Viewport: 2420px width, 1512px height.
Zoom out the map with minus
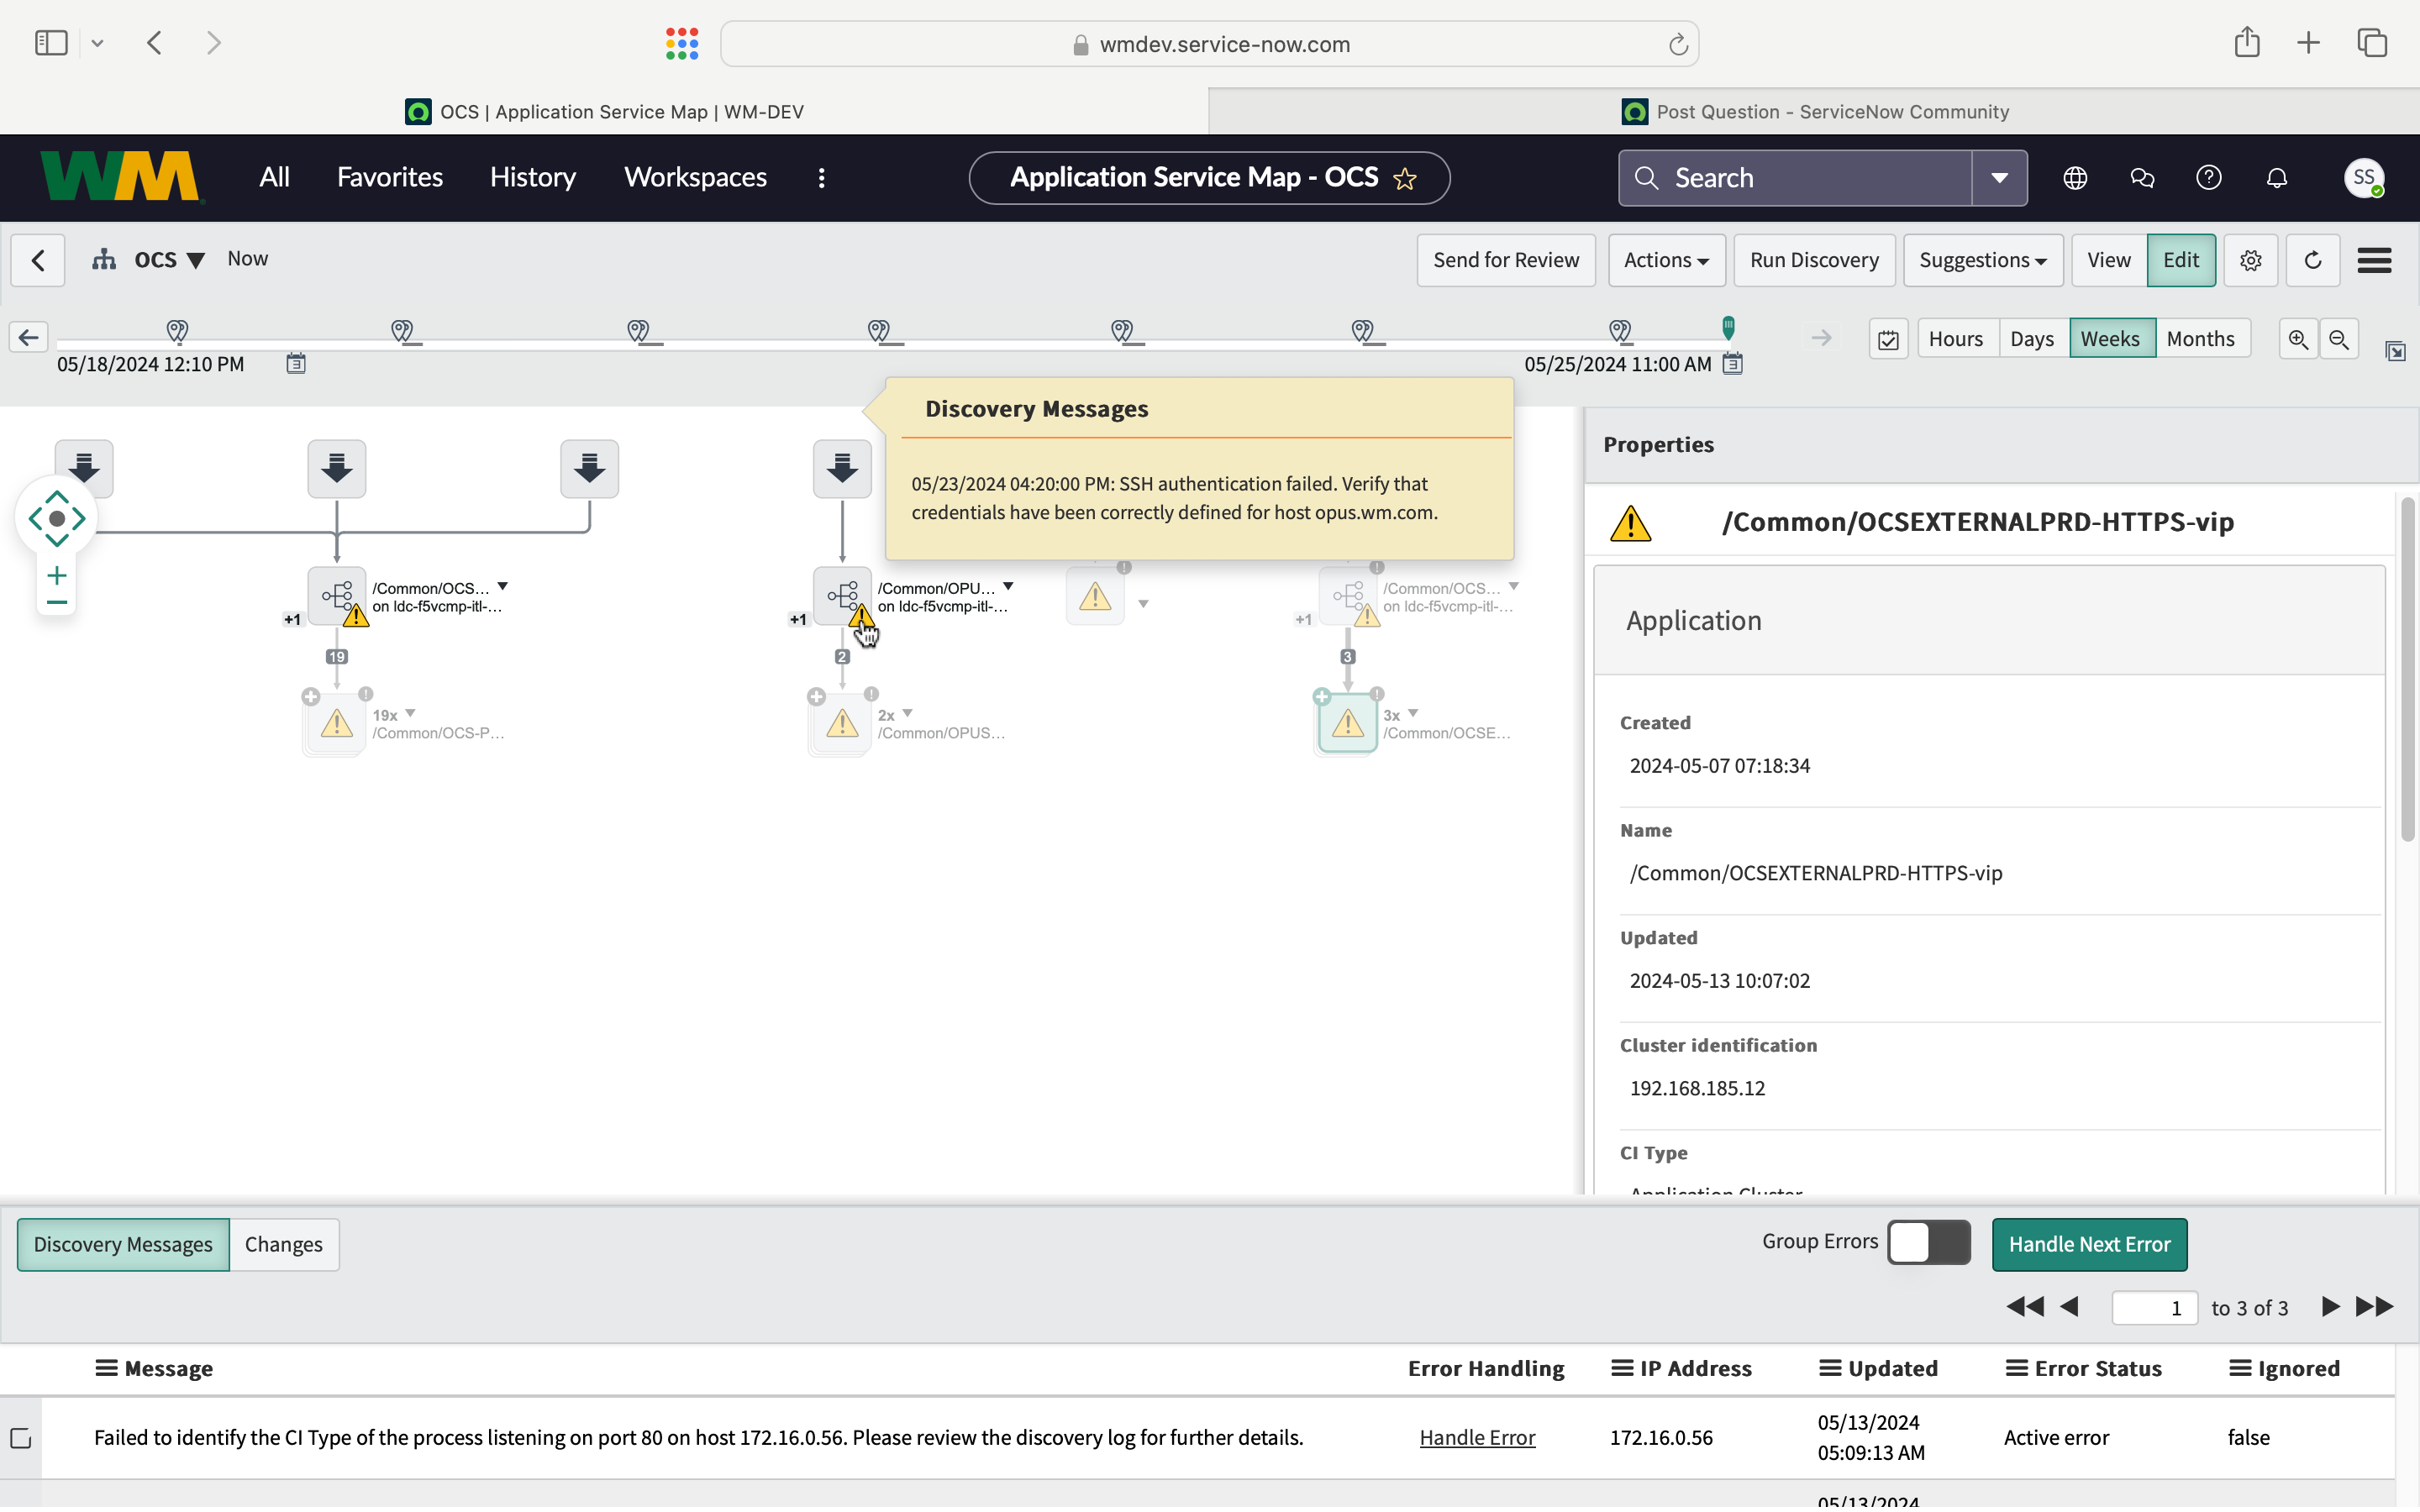tap(57, 602)
